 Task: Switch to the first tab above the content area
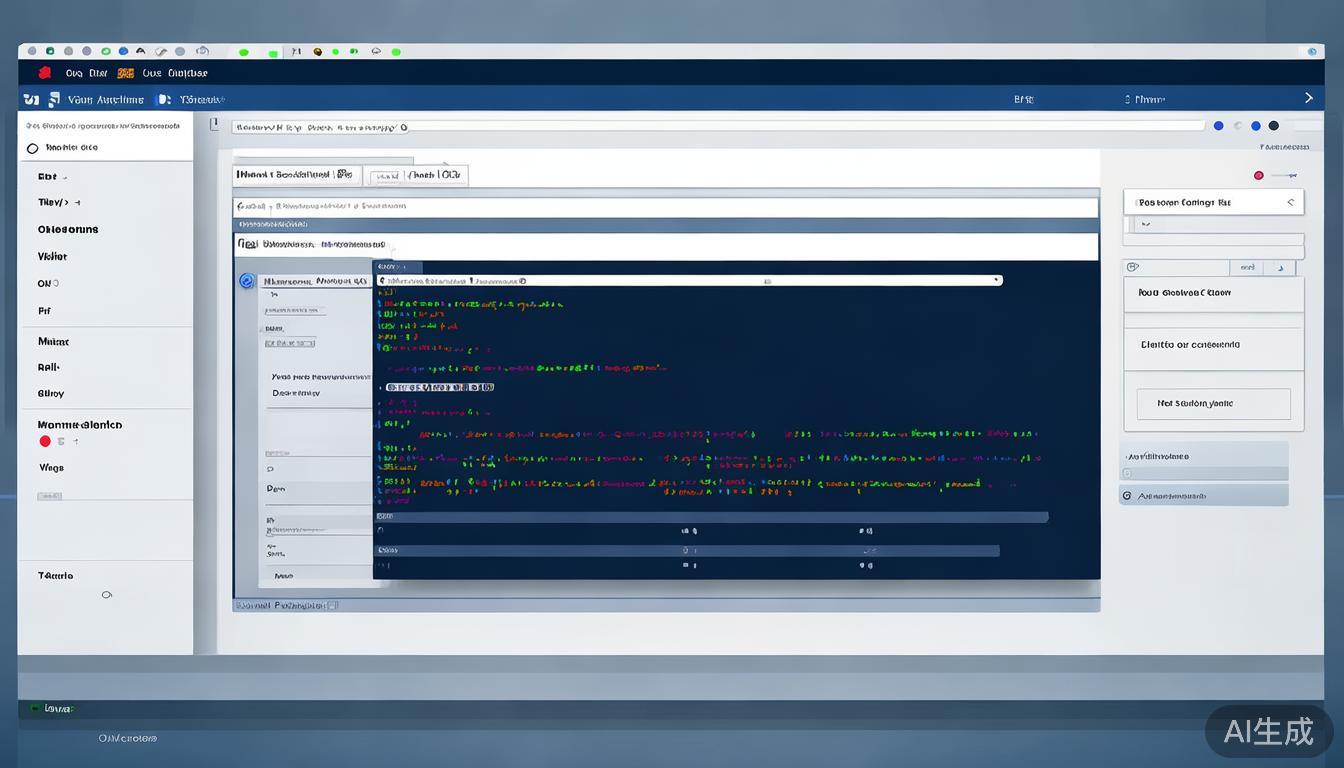(x=295, y=174)
